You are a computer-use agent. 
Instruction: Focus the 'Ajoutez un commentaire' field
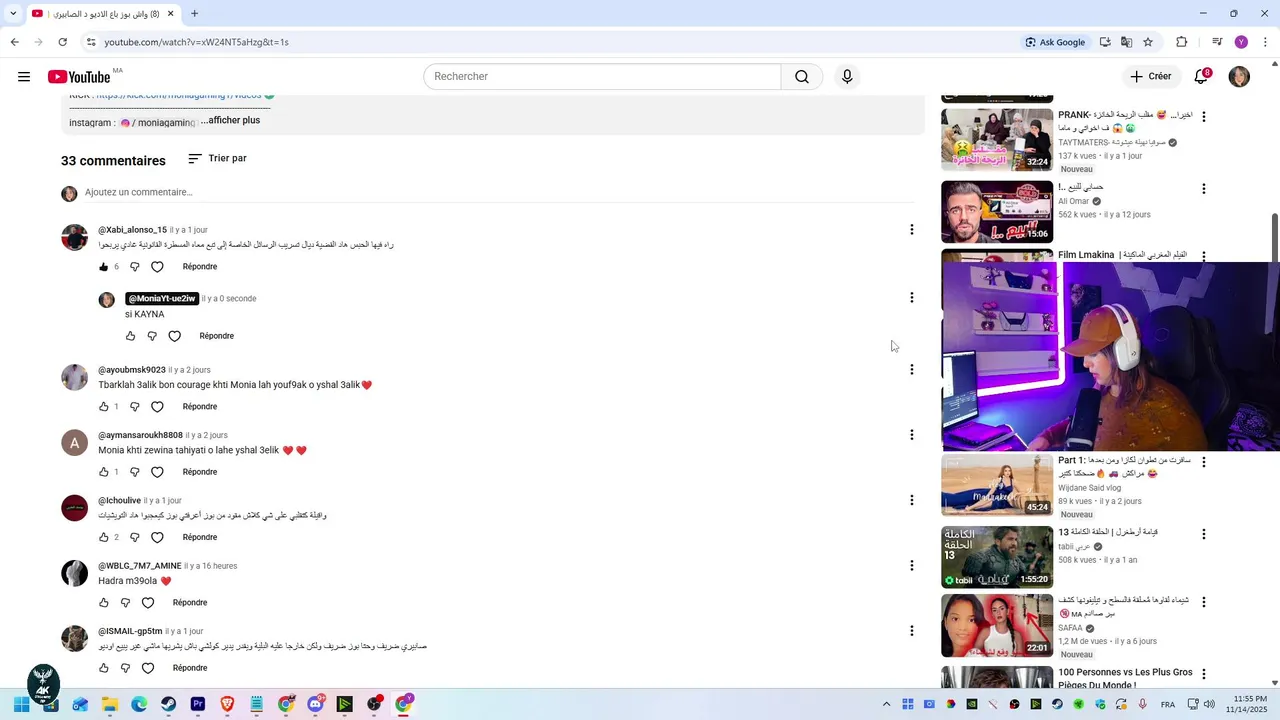tap(500, 192)
